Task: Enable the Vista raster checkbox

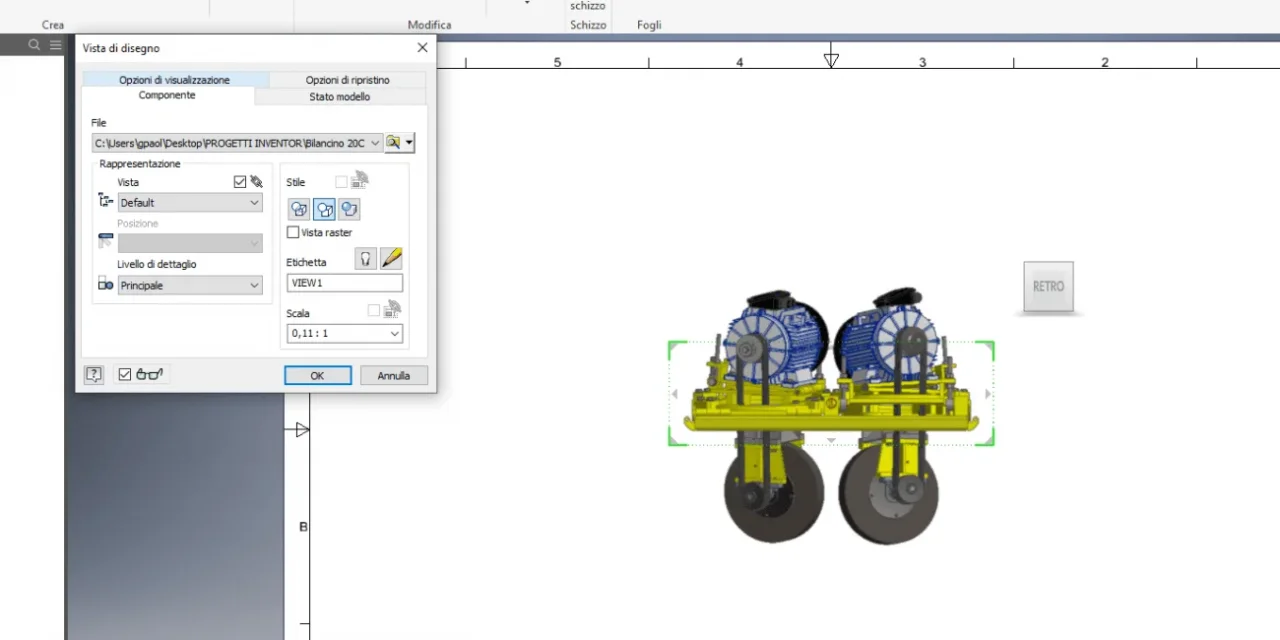Action: 293,232
